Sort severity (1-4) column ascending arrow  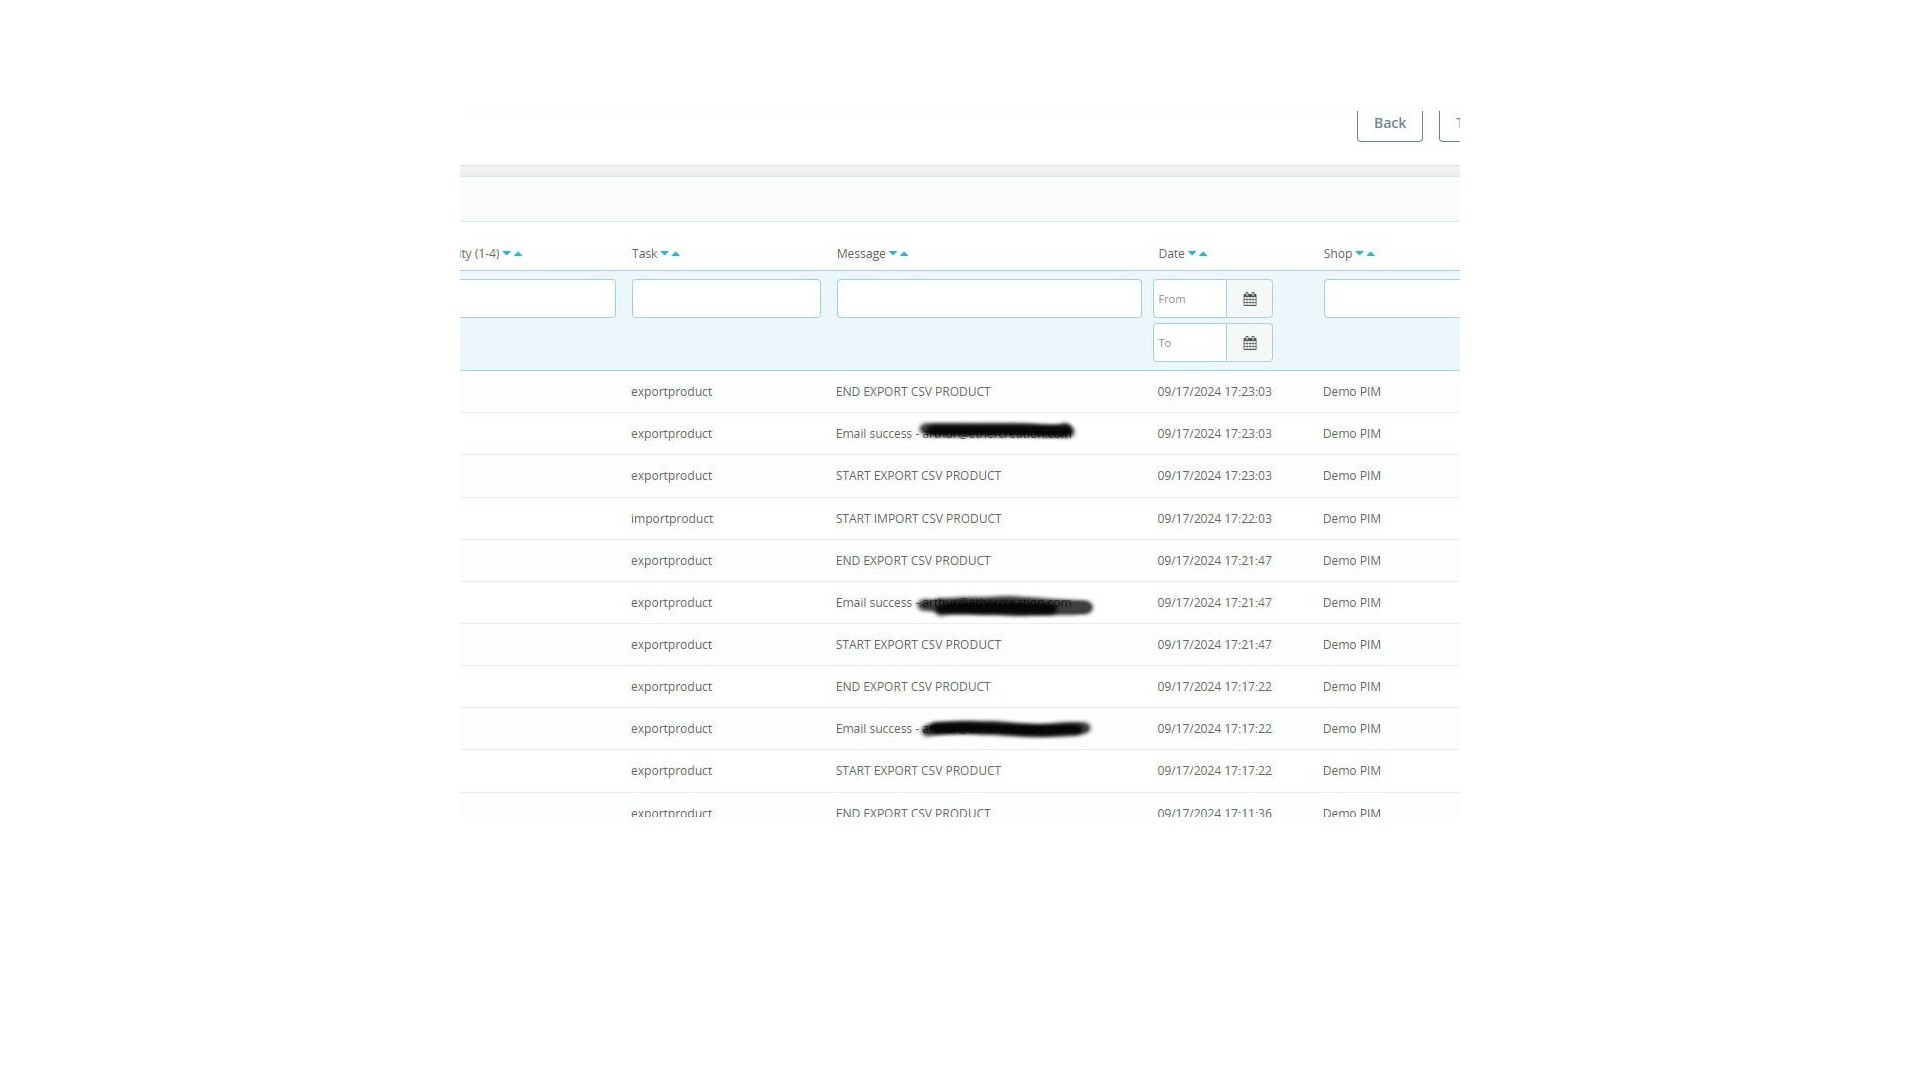click(x=518, y=254)
